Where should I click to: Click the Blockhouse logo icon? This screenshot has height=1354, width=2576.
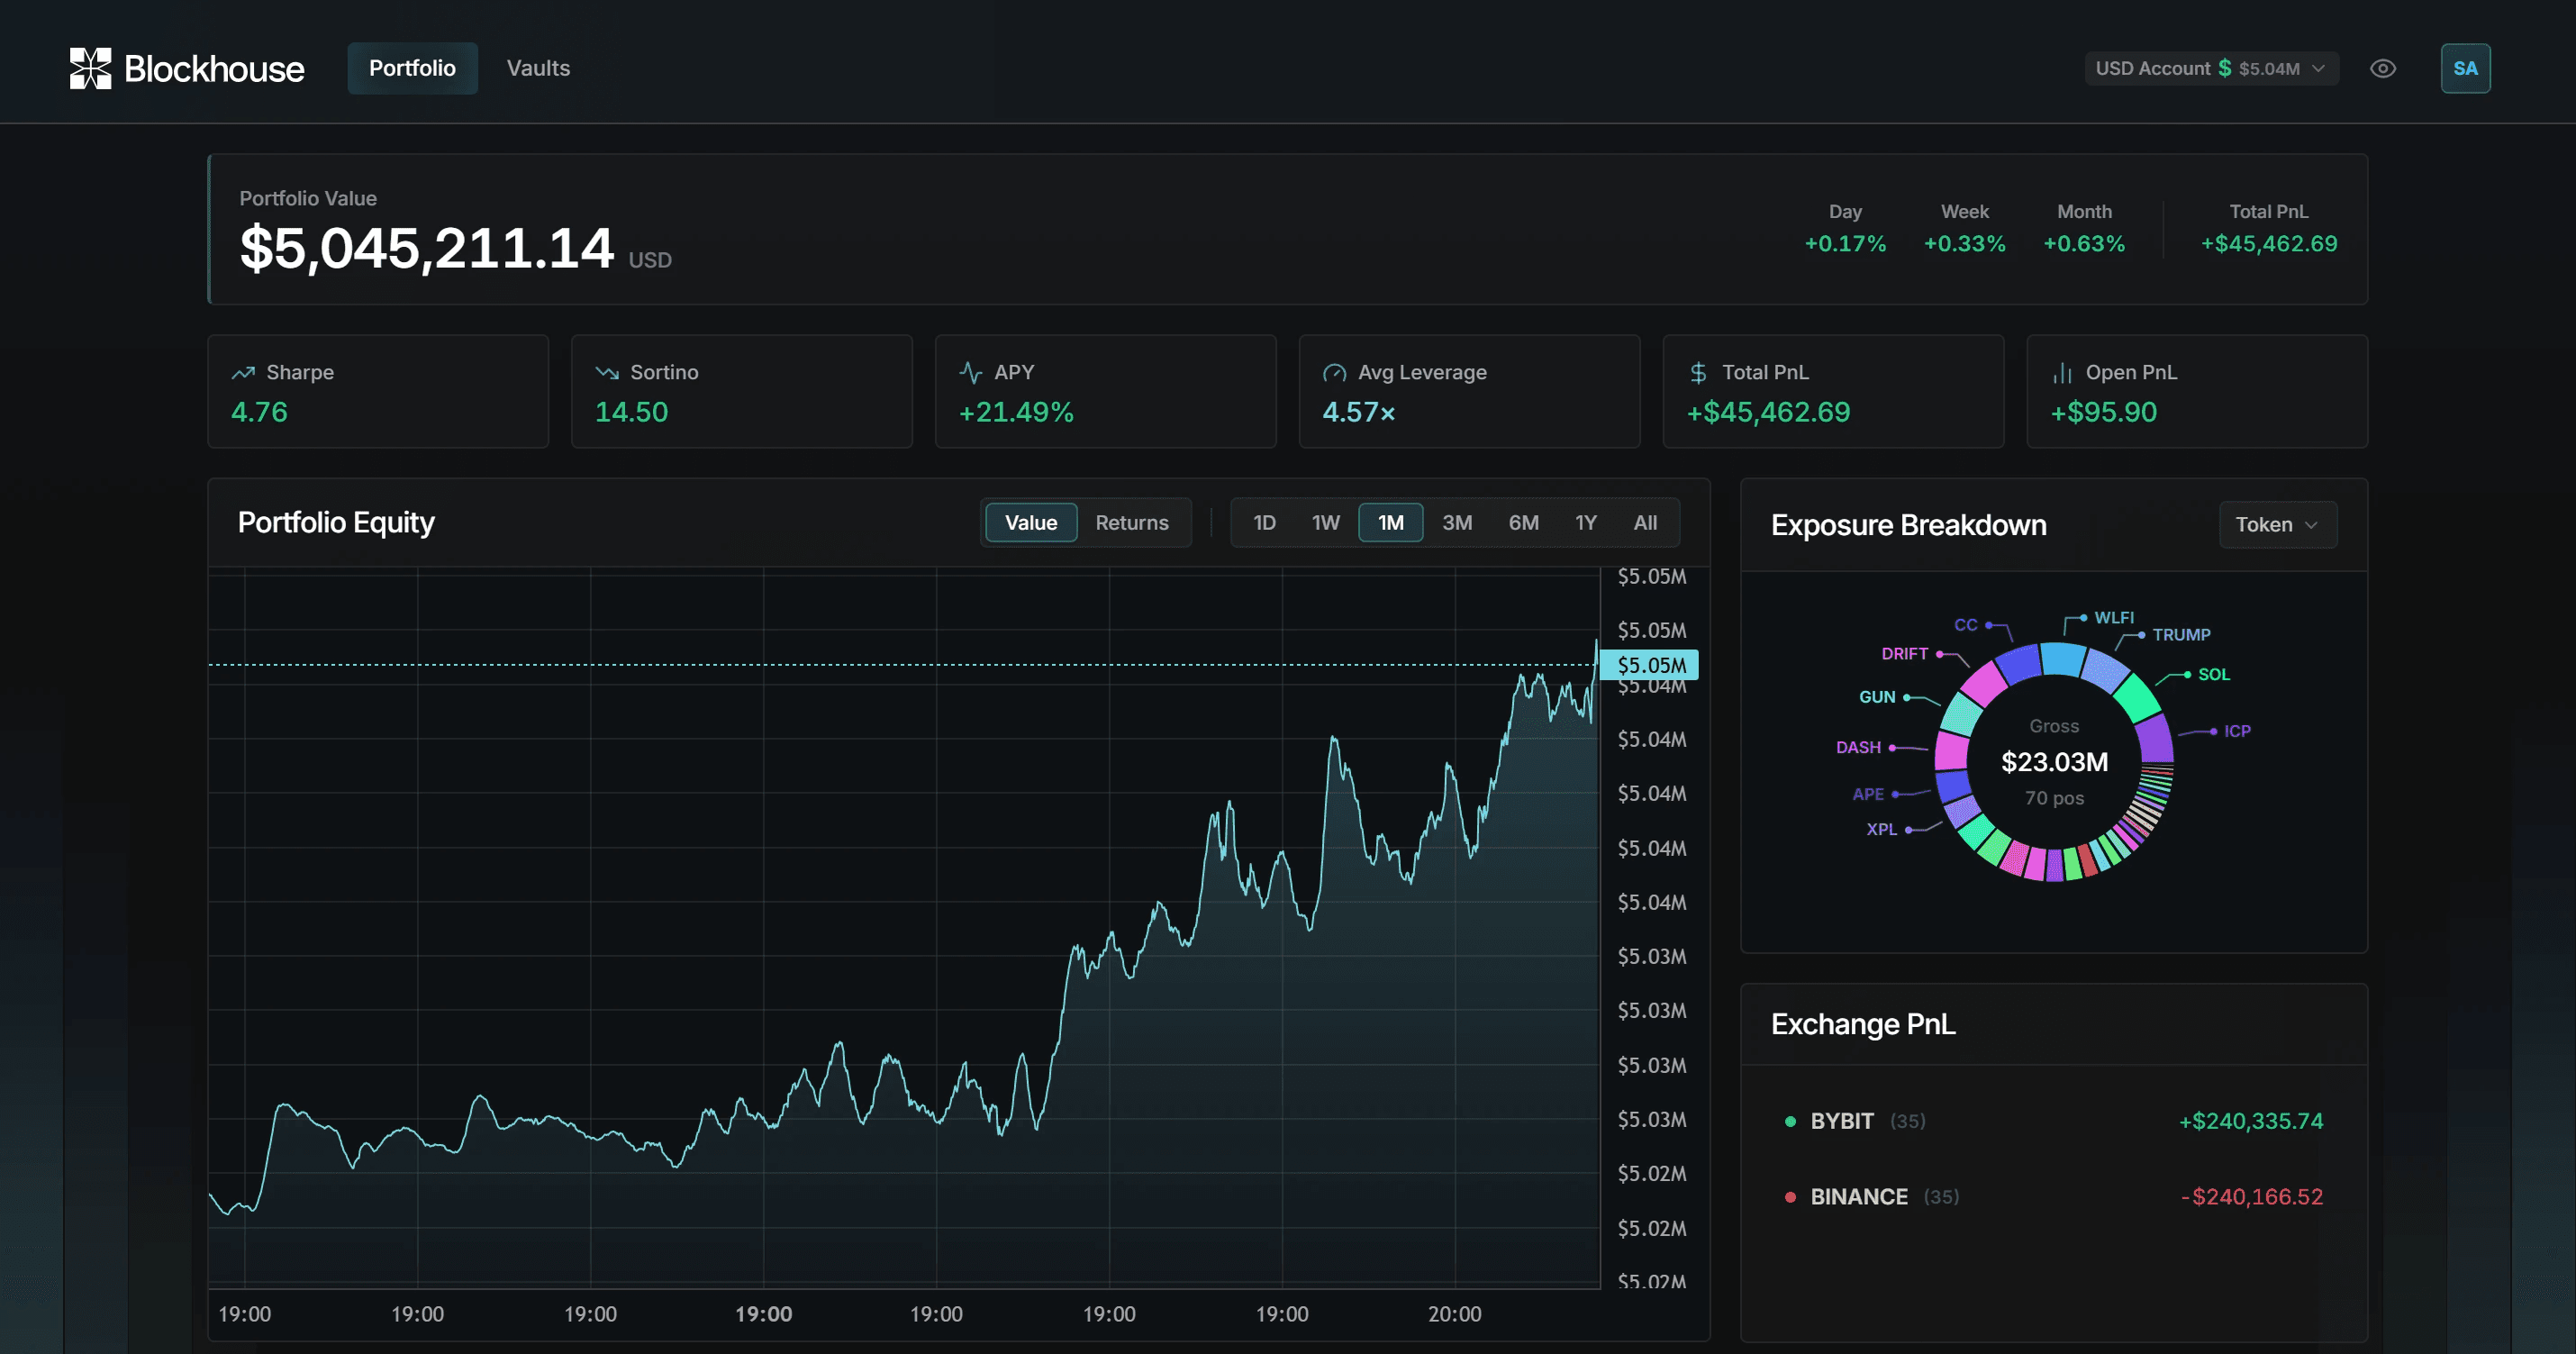[x=90, y=68]
